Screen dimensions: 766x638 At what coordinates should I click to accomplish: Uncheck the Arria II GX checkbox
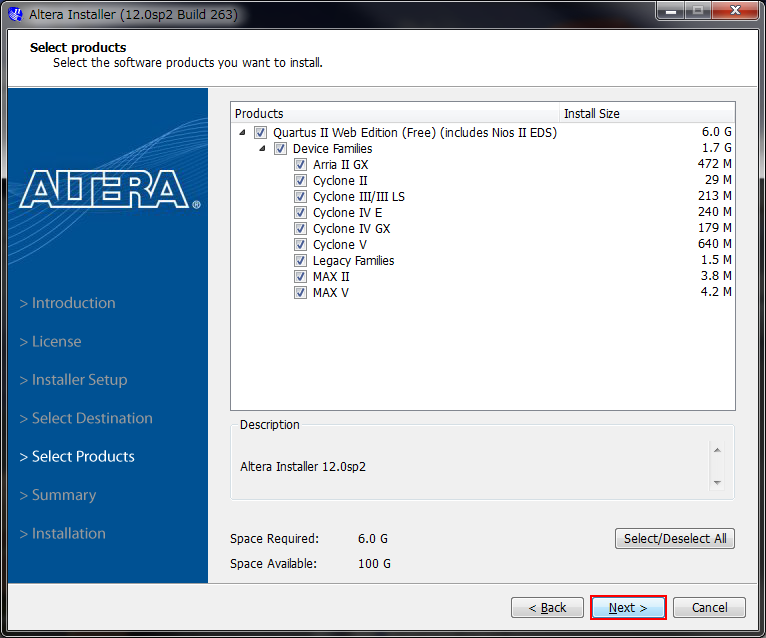coord(300,165)
